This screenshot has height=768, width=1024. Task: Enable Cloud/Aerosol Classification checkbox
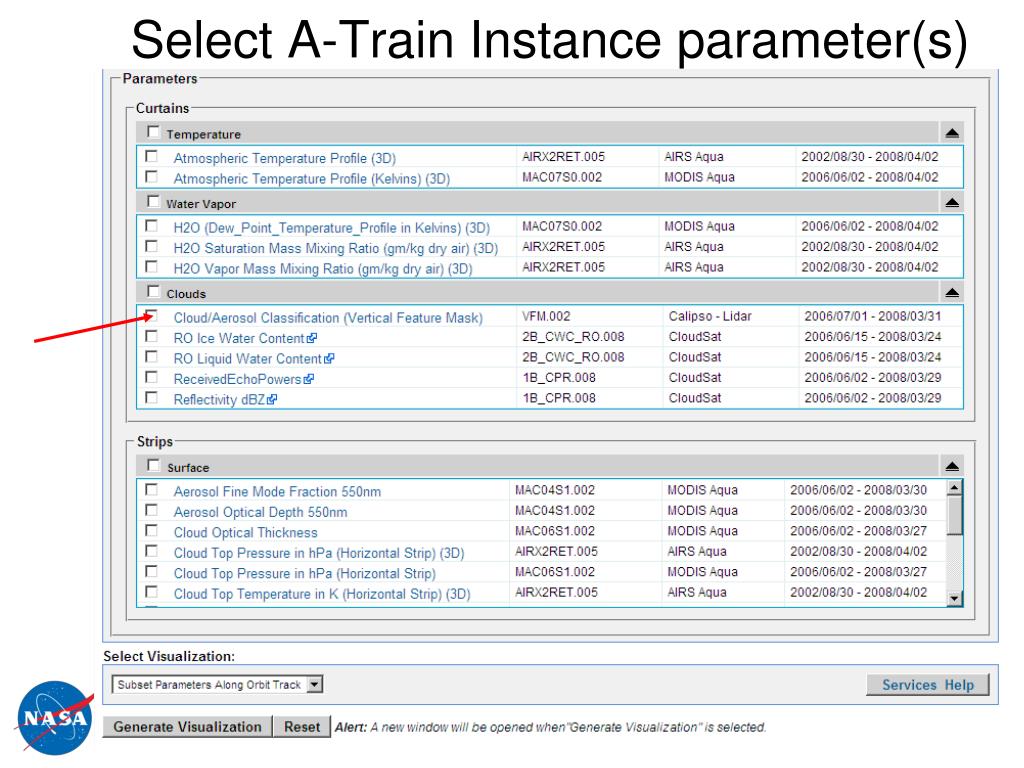click(152, 315)
